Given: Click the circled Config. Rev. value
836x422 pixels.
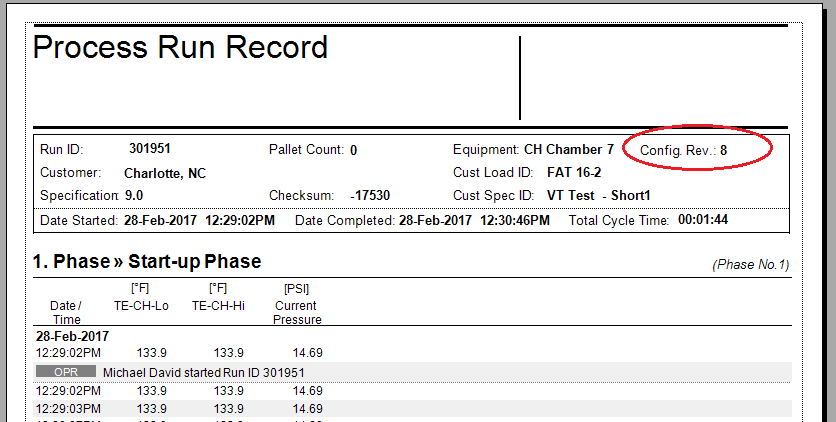Looking at the screenshot, I should click(724, 150).
